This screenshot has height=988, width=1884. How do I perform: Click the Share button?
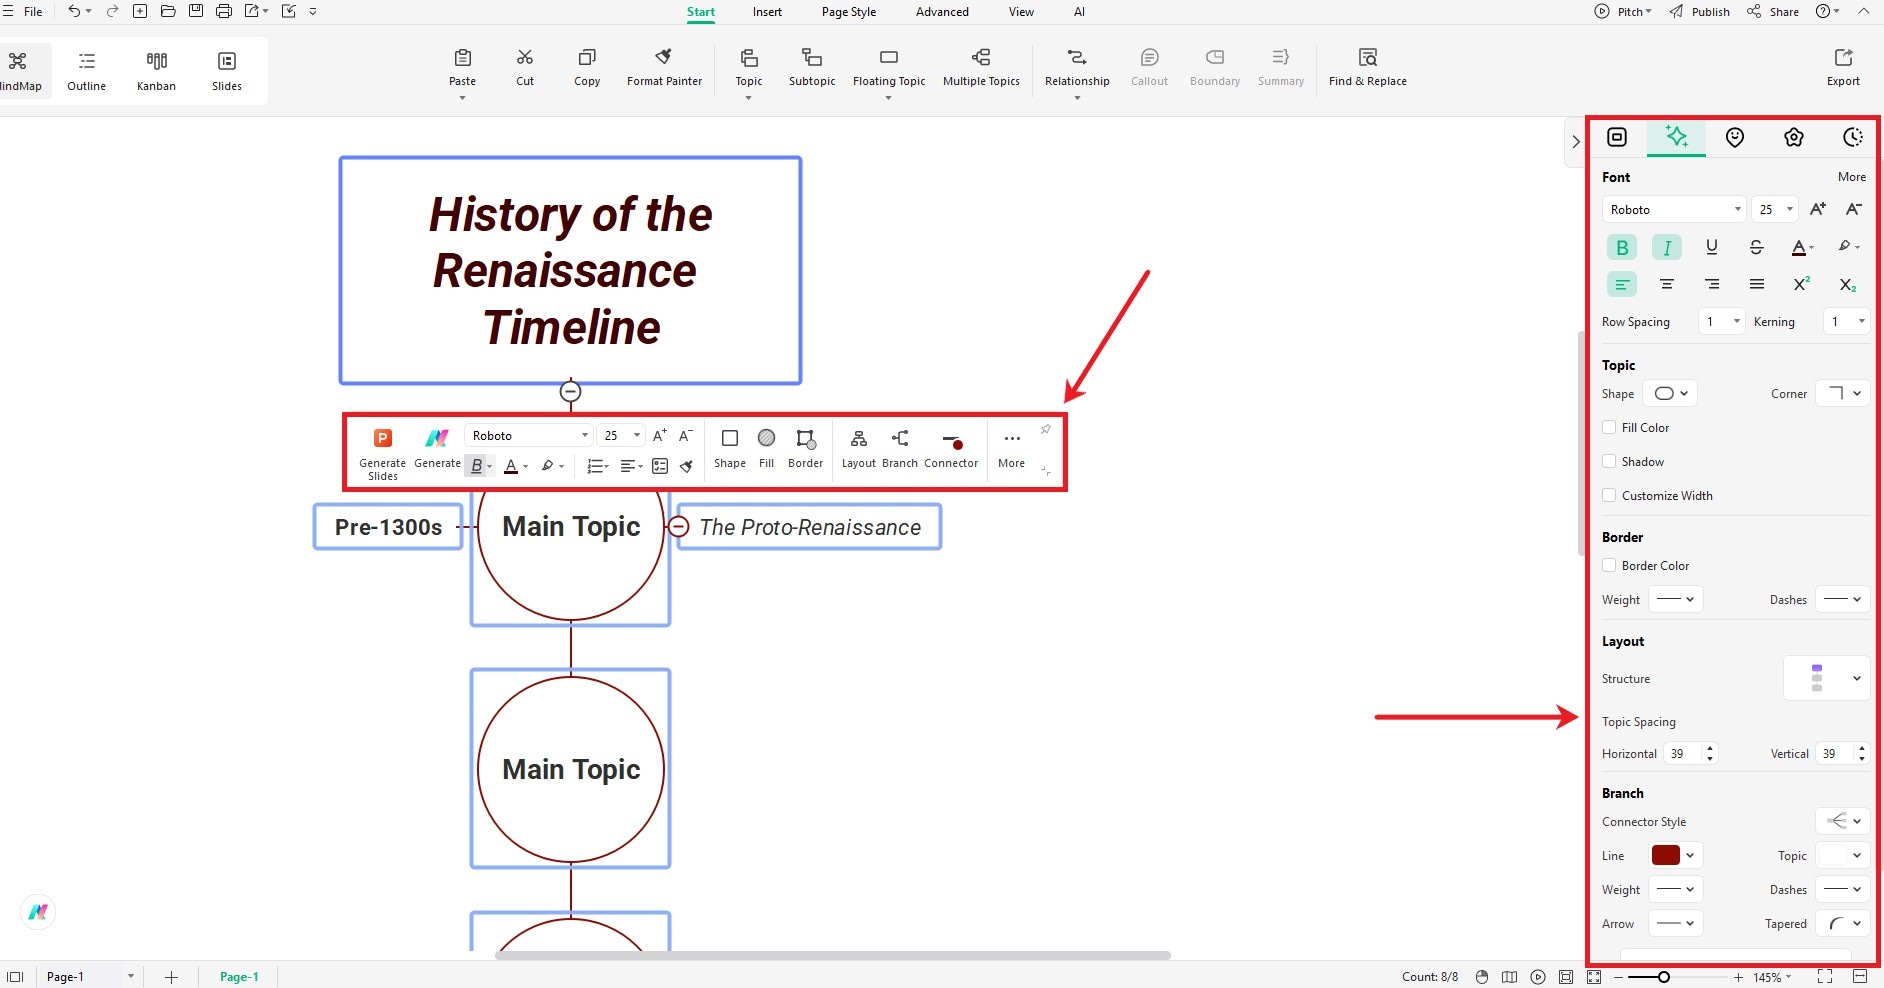(x=1773, y=12)
